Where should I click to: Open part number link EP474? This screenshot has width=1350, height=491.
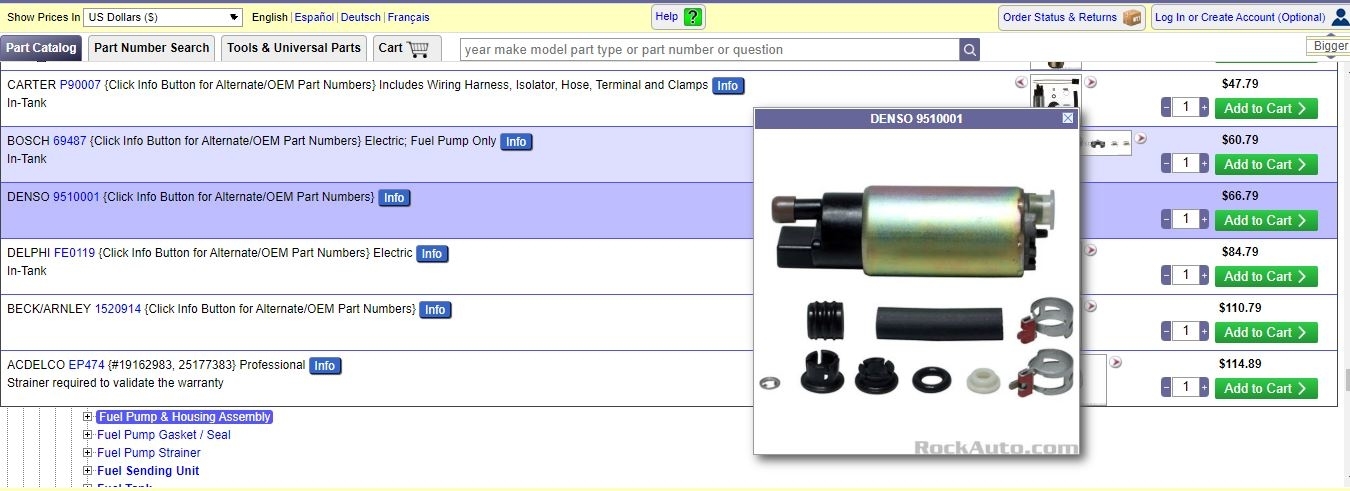click(x=86, y=365)
